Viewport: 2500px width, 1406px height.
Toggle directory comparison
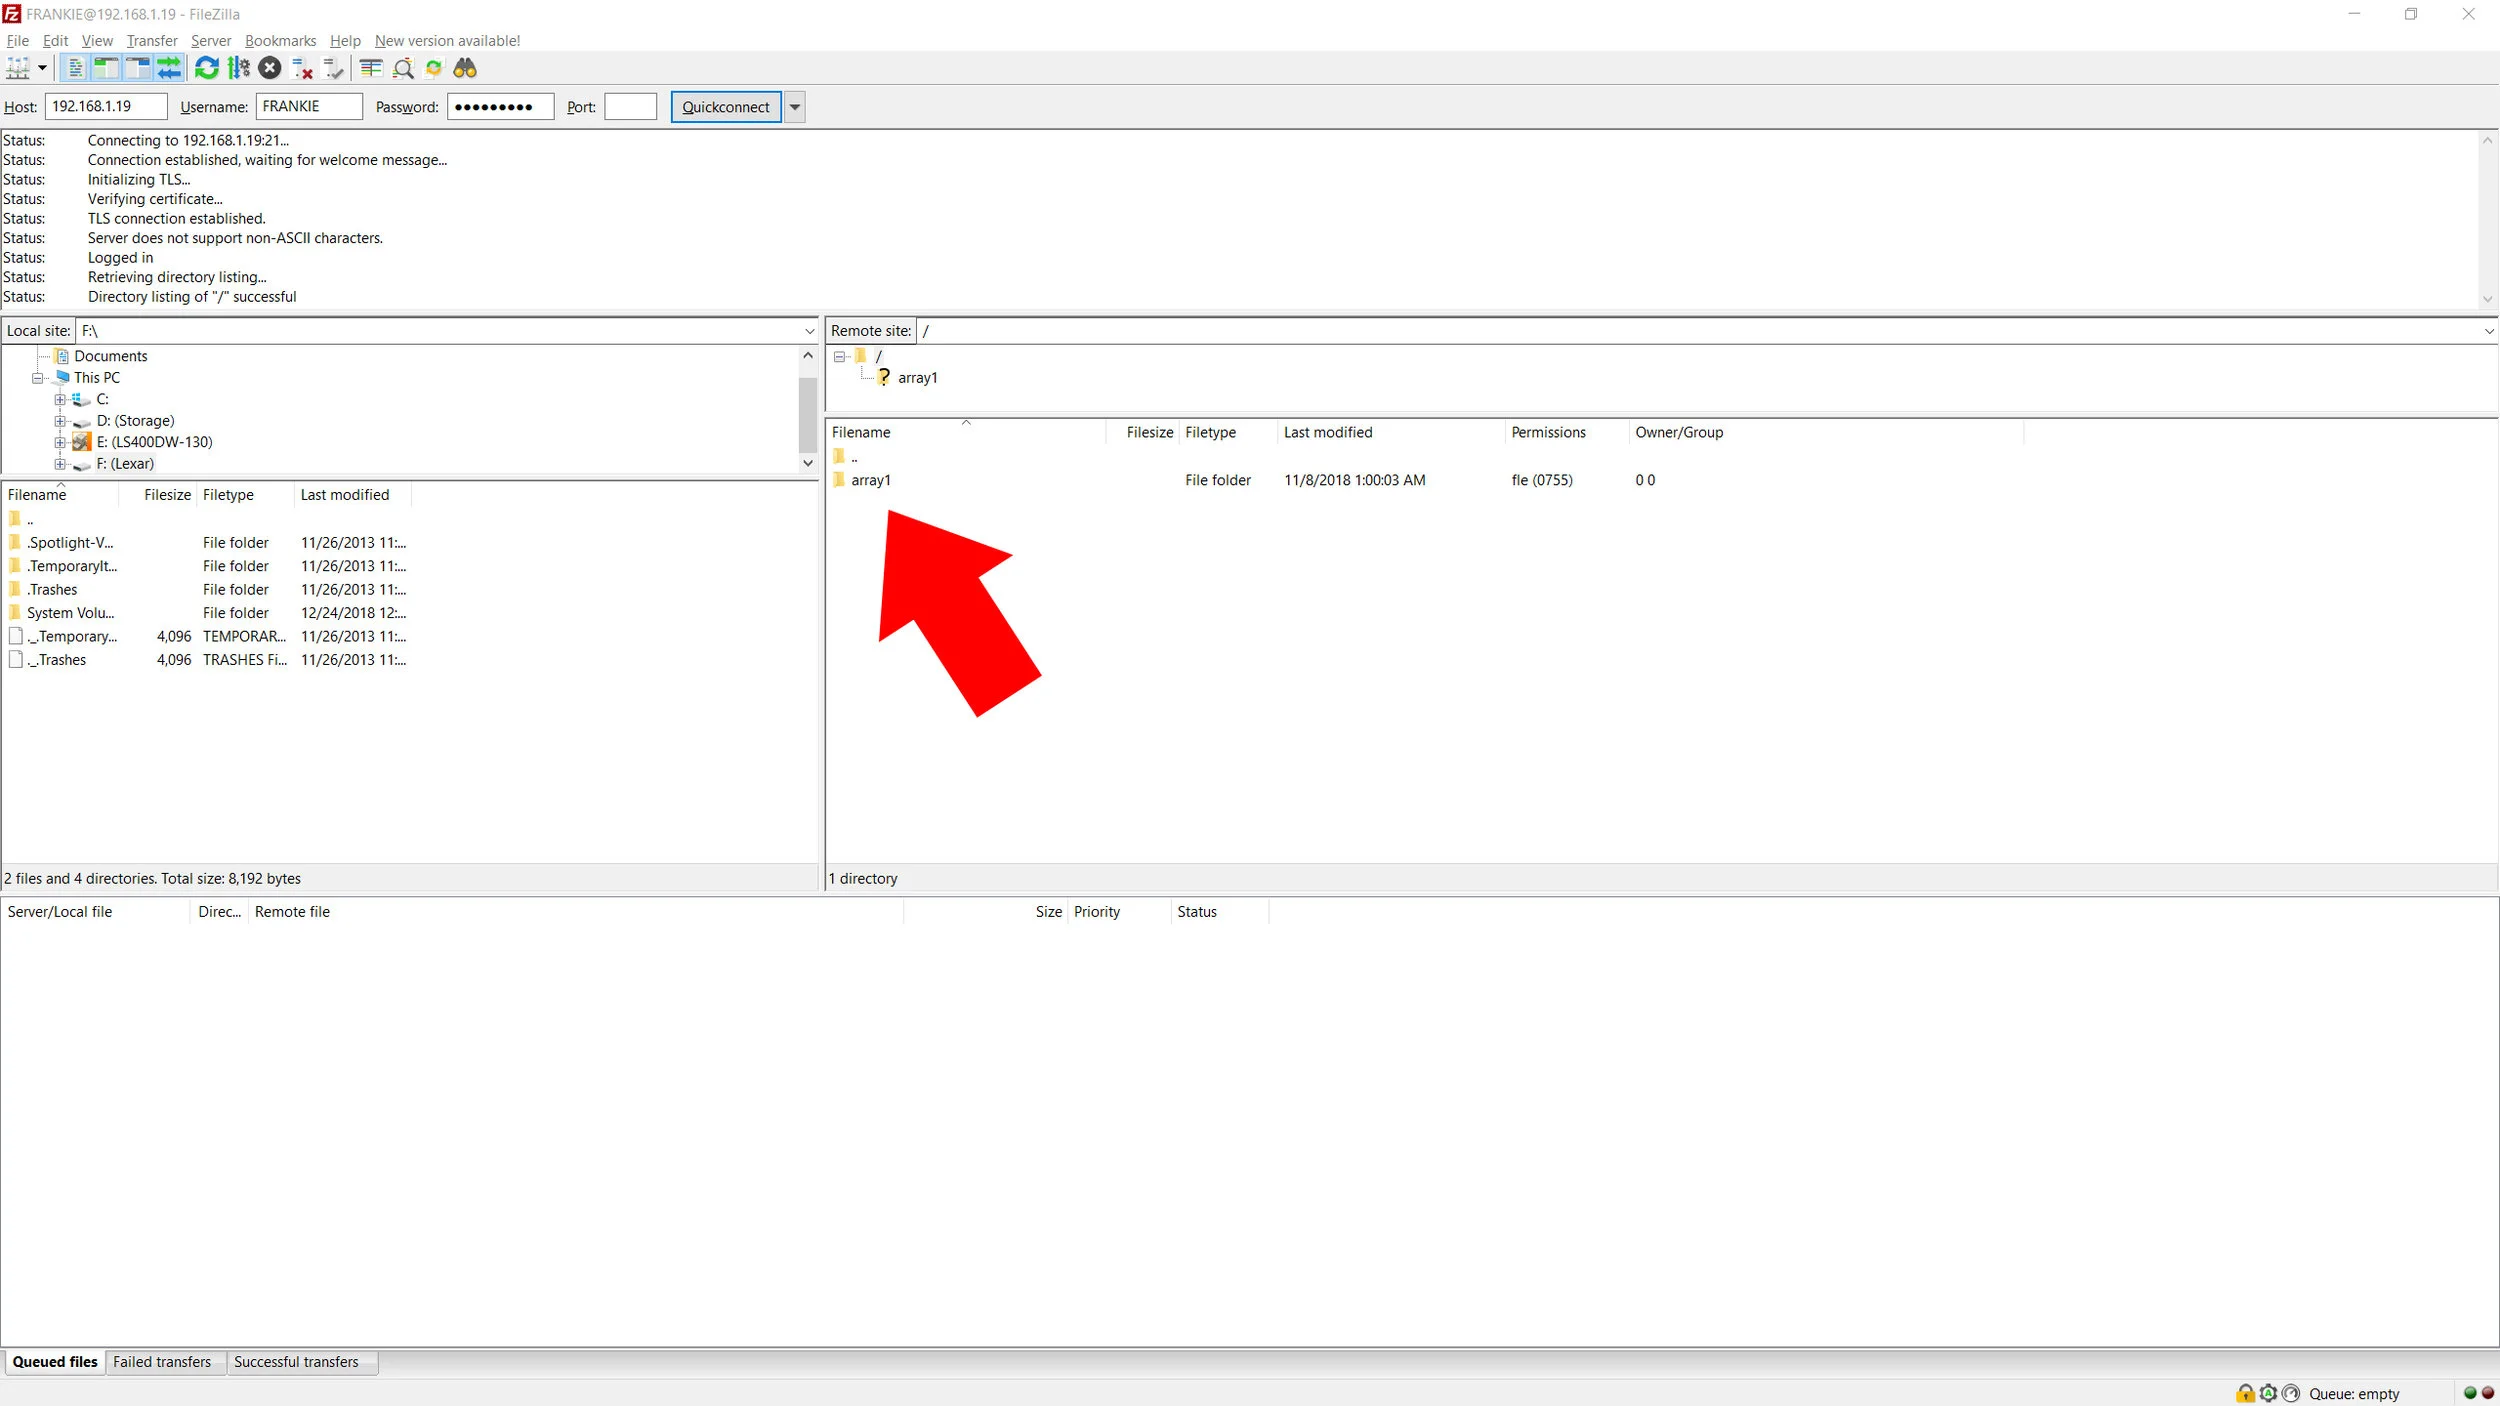pyautogui.click(x=403, y=68)
